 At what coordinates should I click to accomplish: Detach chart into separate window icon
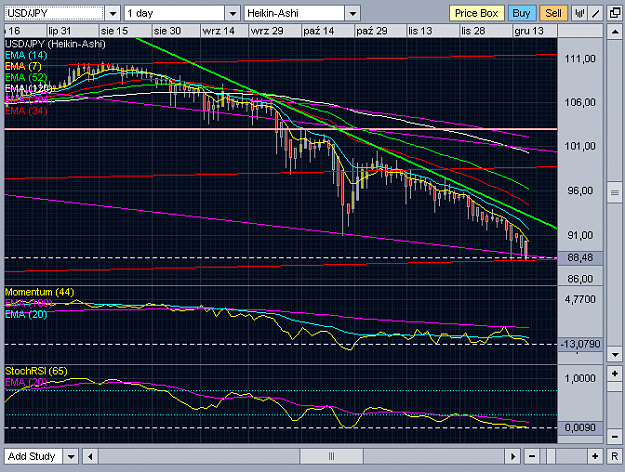(615, 13)
